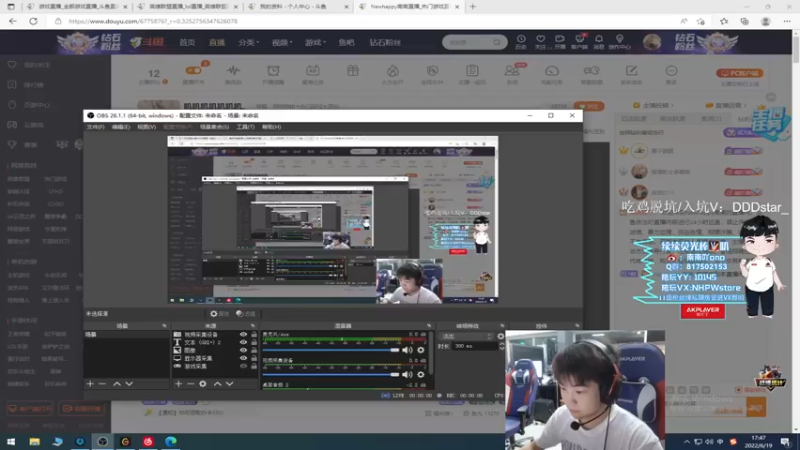Mute the second mixer channel speaker icon
Screen dimensions: 800x450
tap(407, 374)
